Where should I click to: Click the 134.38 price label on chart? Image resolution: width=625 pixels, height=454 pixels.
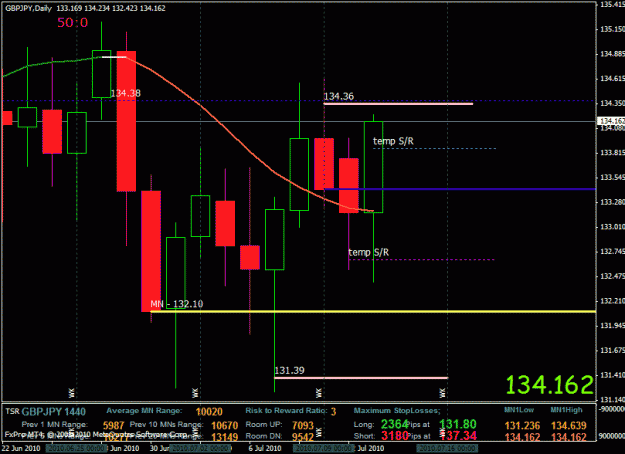coord(126,93)
